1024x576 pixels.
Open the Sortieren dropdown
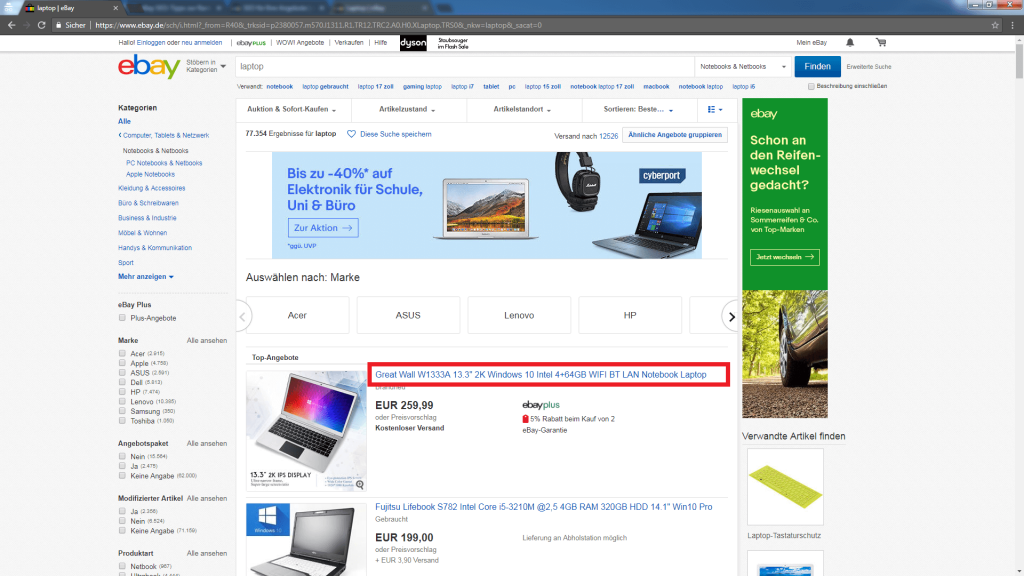pos(638,109)
